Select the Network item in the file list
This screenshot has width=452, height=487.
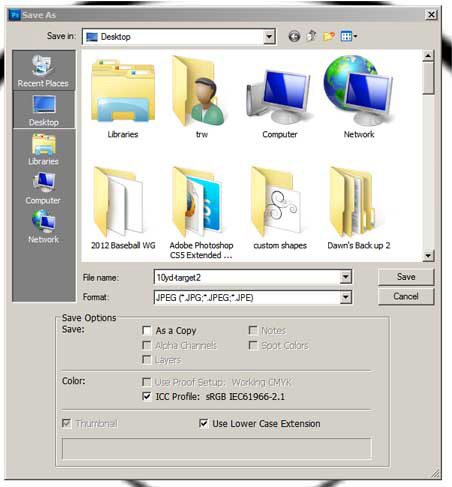tap(358, 97)
